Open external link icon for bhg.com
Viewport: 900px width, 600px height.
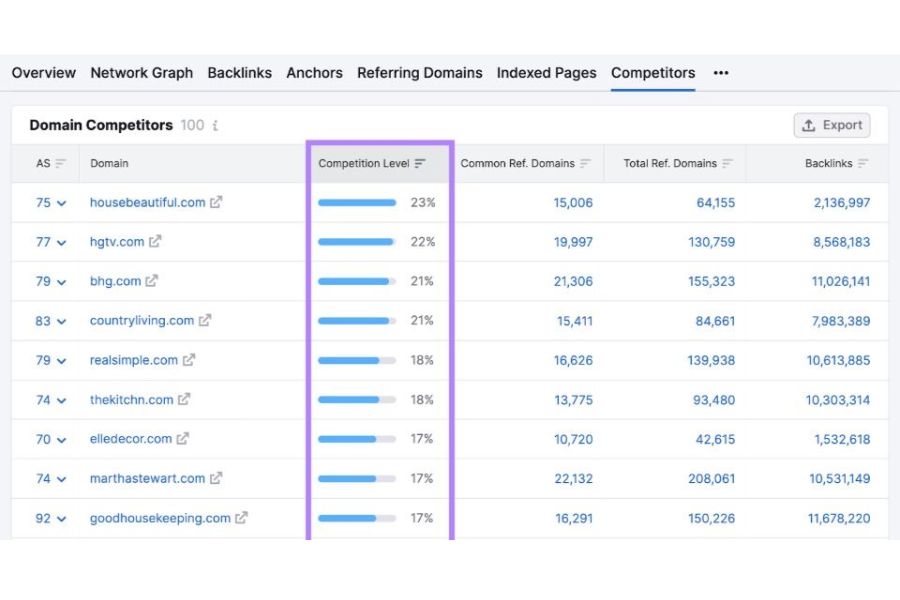[152, 281]
